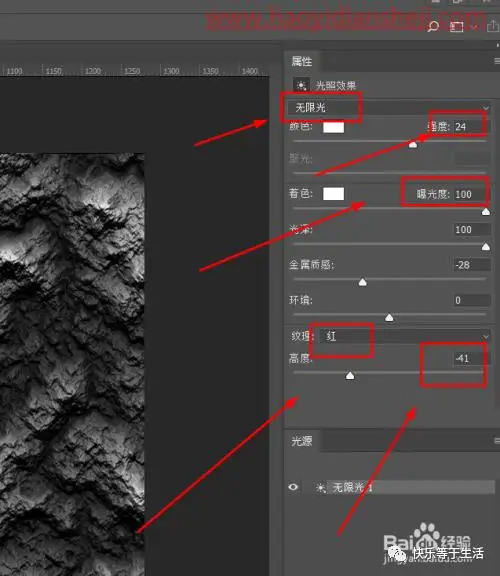Open the workspace switcher icon
The width and height of the screenshot is (500, 576).
(x=457, y=27)
